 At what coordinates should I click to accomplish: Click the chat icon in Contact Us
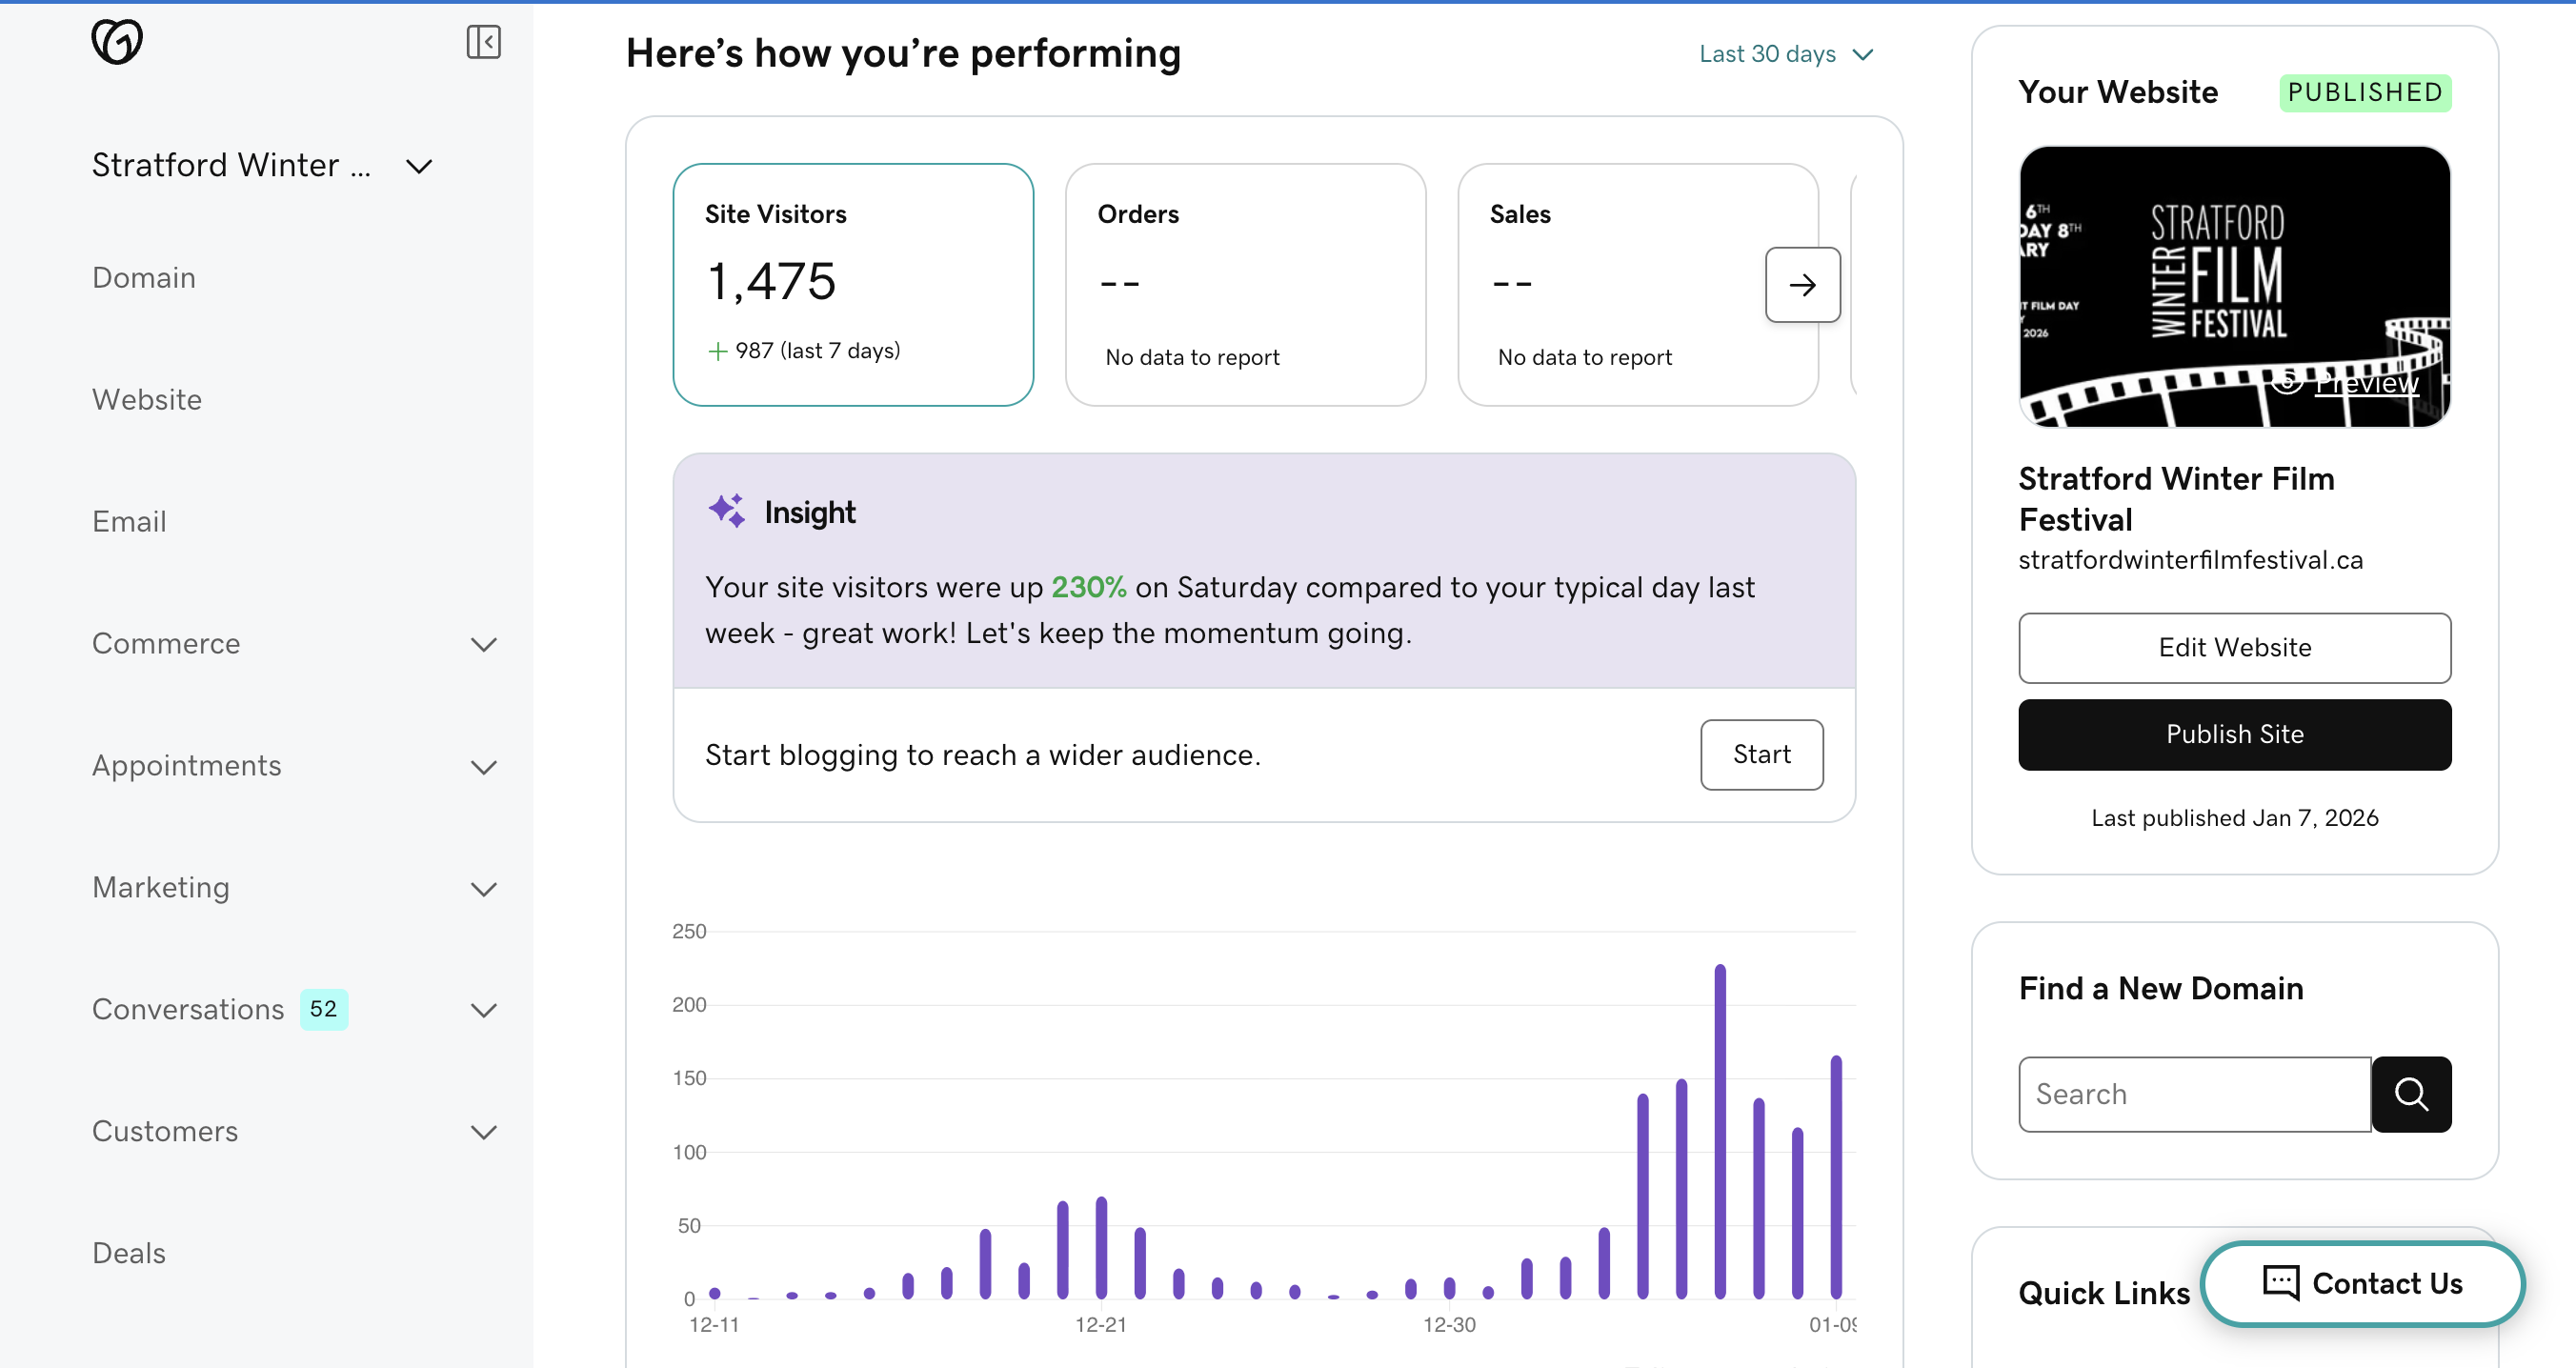click(2280, 1282)
